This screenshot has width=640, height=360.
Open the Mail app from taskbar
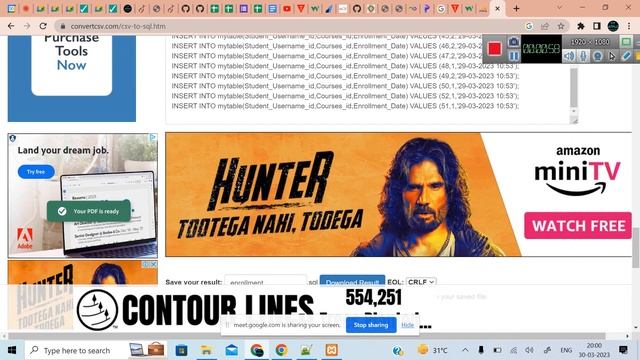[x=231, y=350]
